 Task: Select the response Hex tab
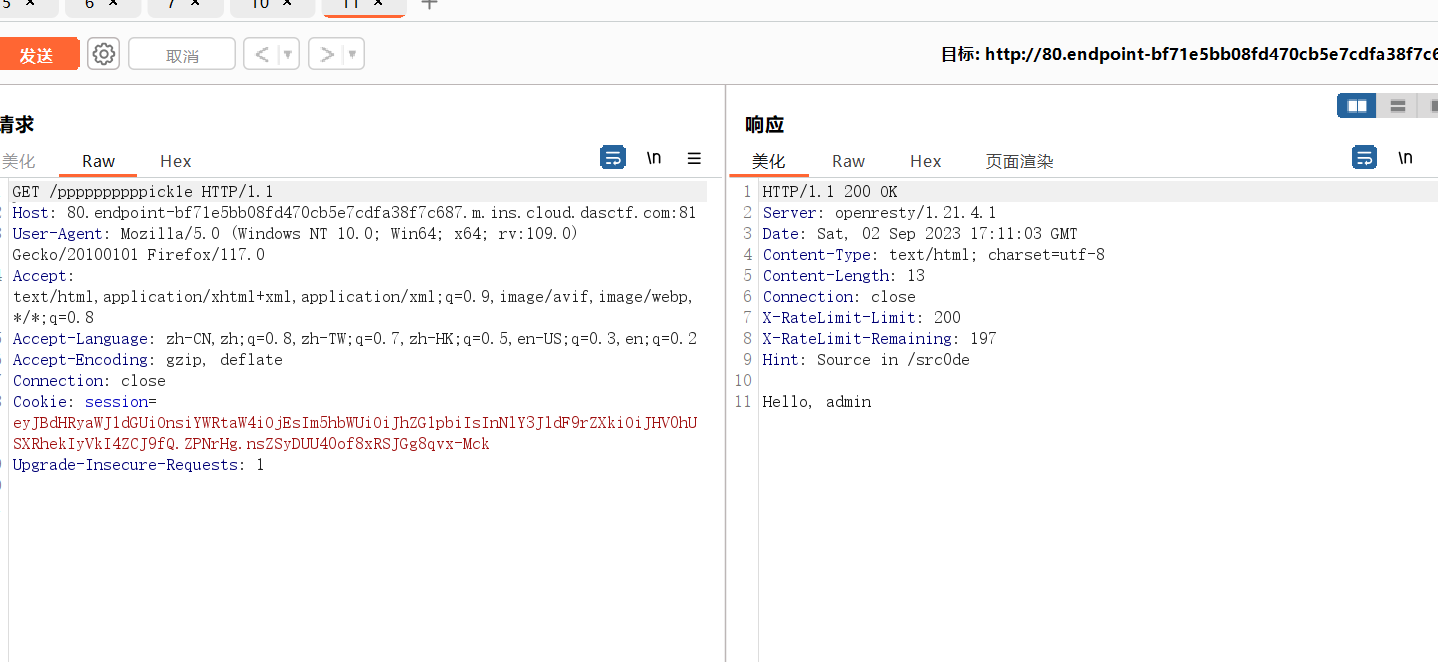(925, 161)
